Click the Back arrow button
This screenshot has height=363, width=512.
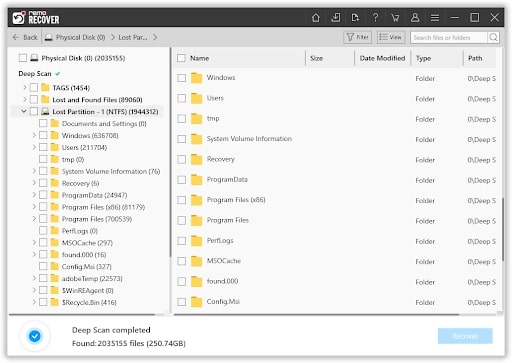click(x=25, y=37)
